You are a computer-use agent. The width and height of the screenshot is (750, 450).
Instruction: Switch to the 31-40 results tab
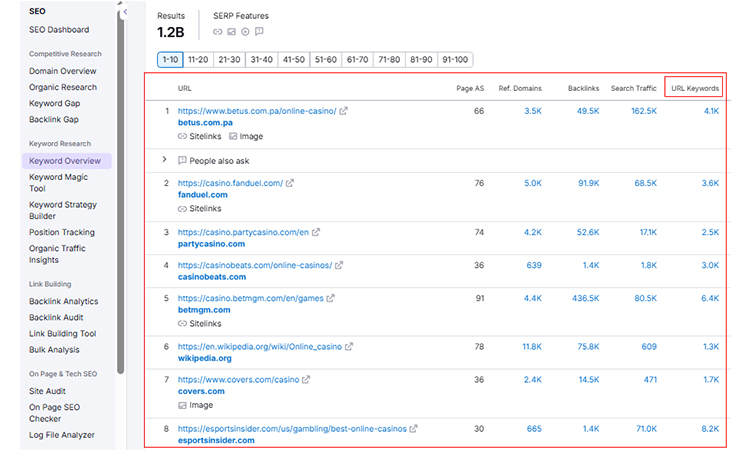point(262,60)
